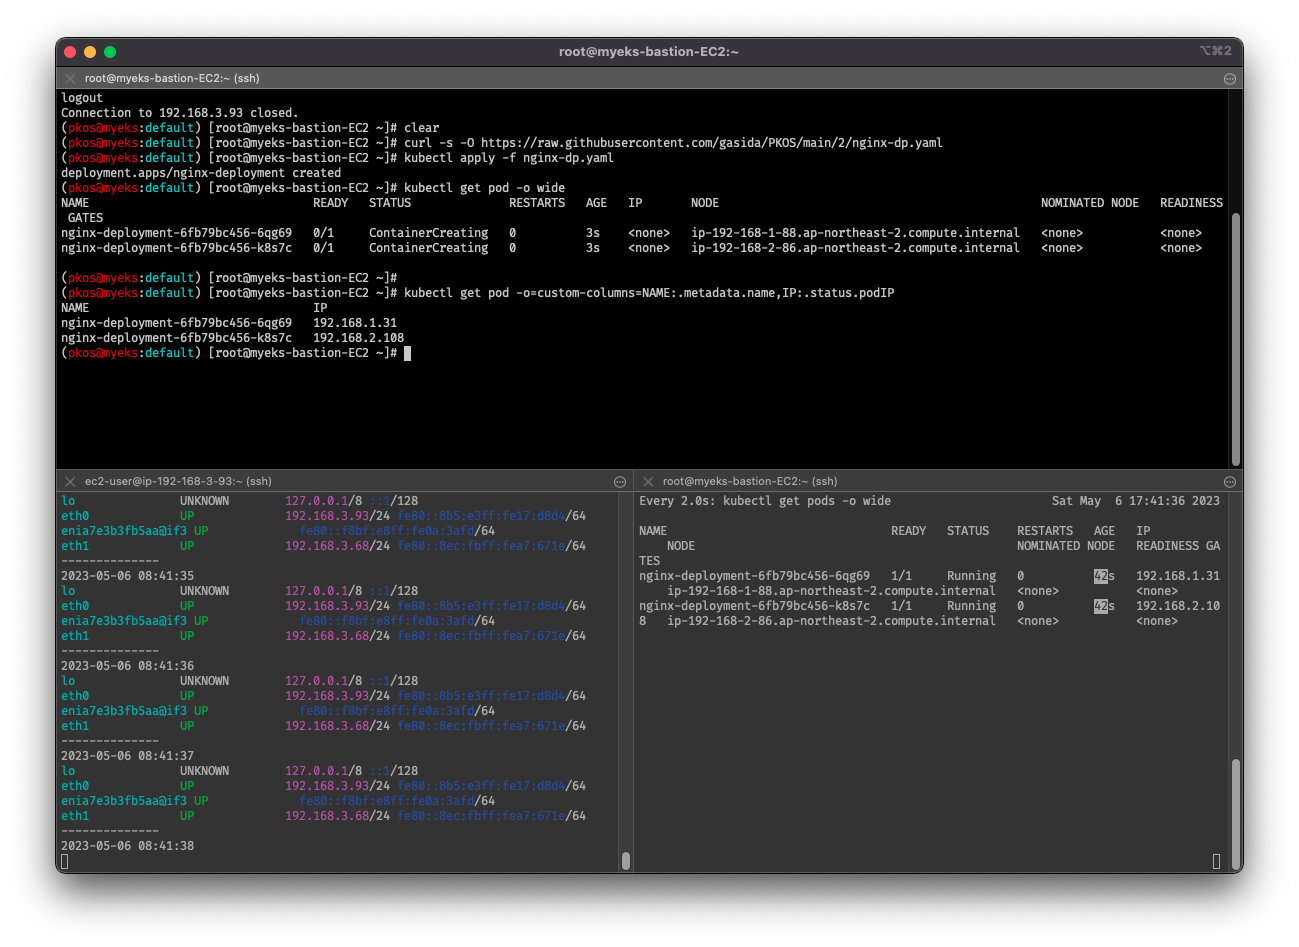The width and height of the screenshot is (1299, 947).
Task: Click timestamp '2023-05-06 08:41:35'
Action: 128,576
